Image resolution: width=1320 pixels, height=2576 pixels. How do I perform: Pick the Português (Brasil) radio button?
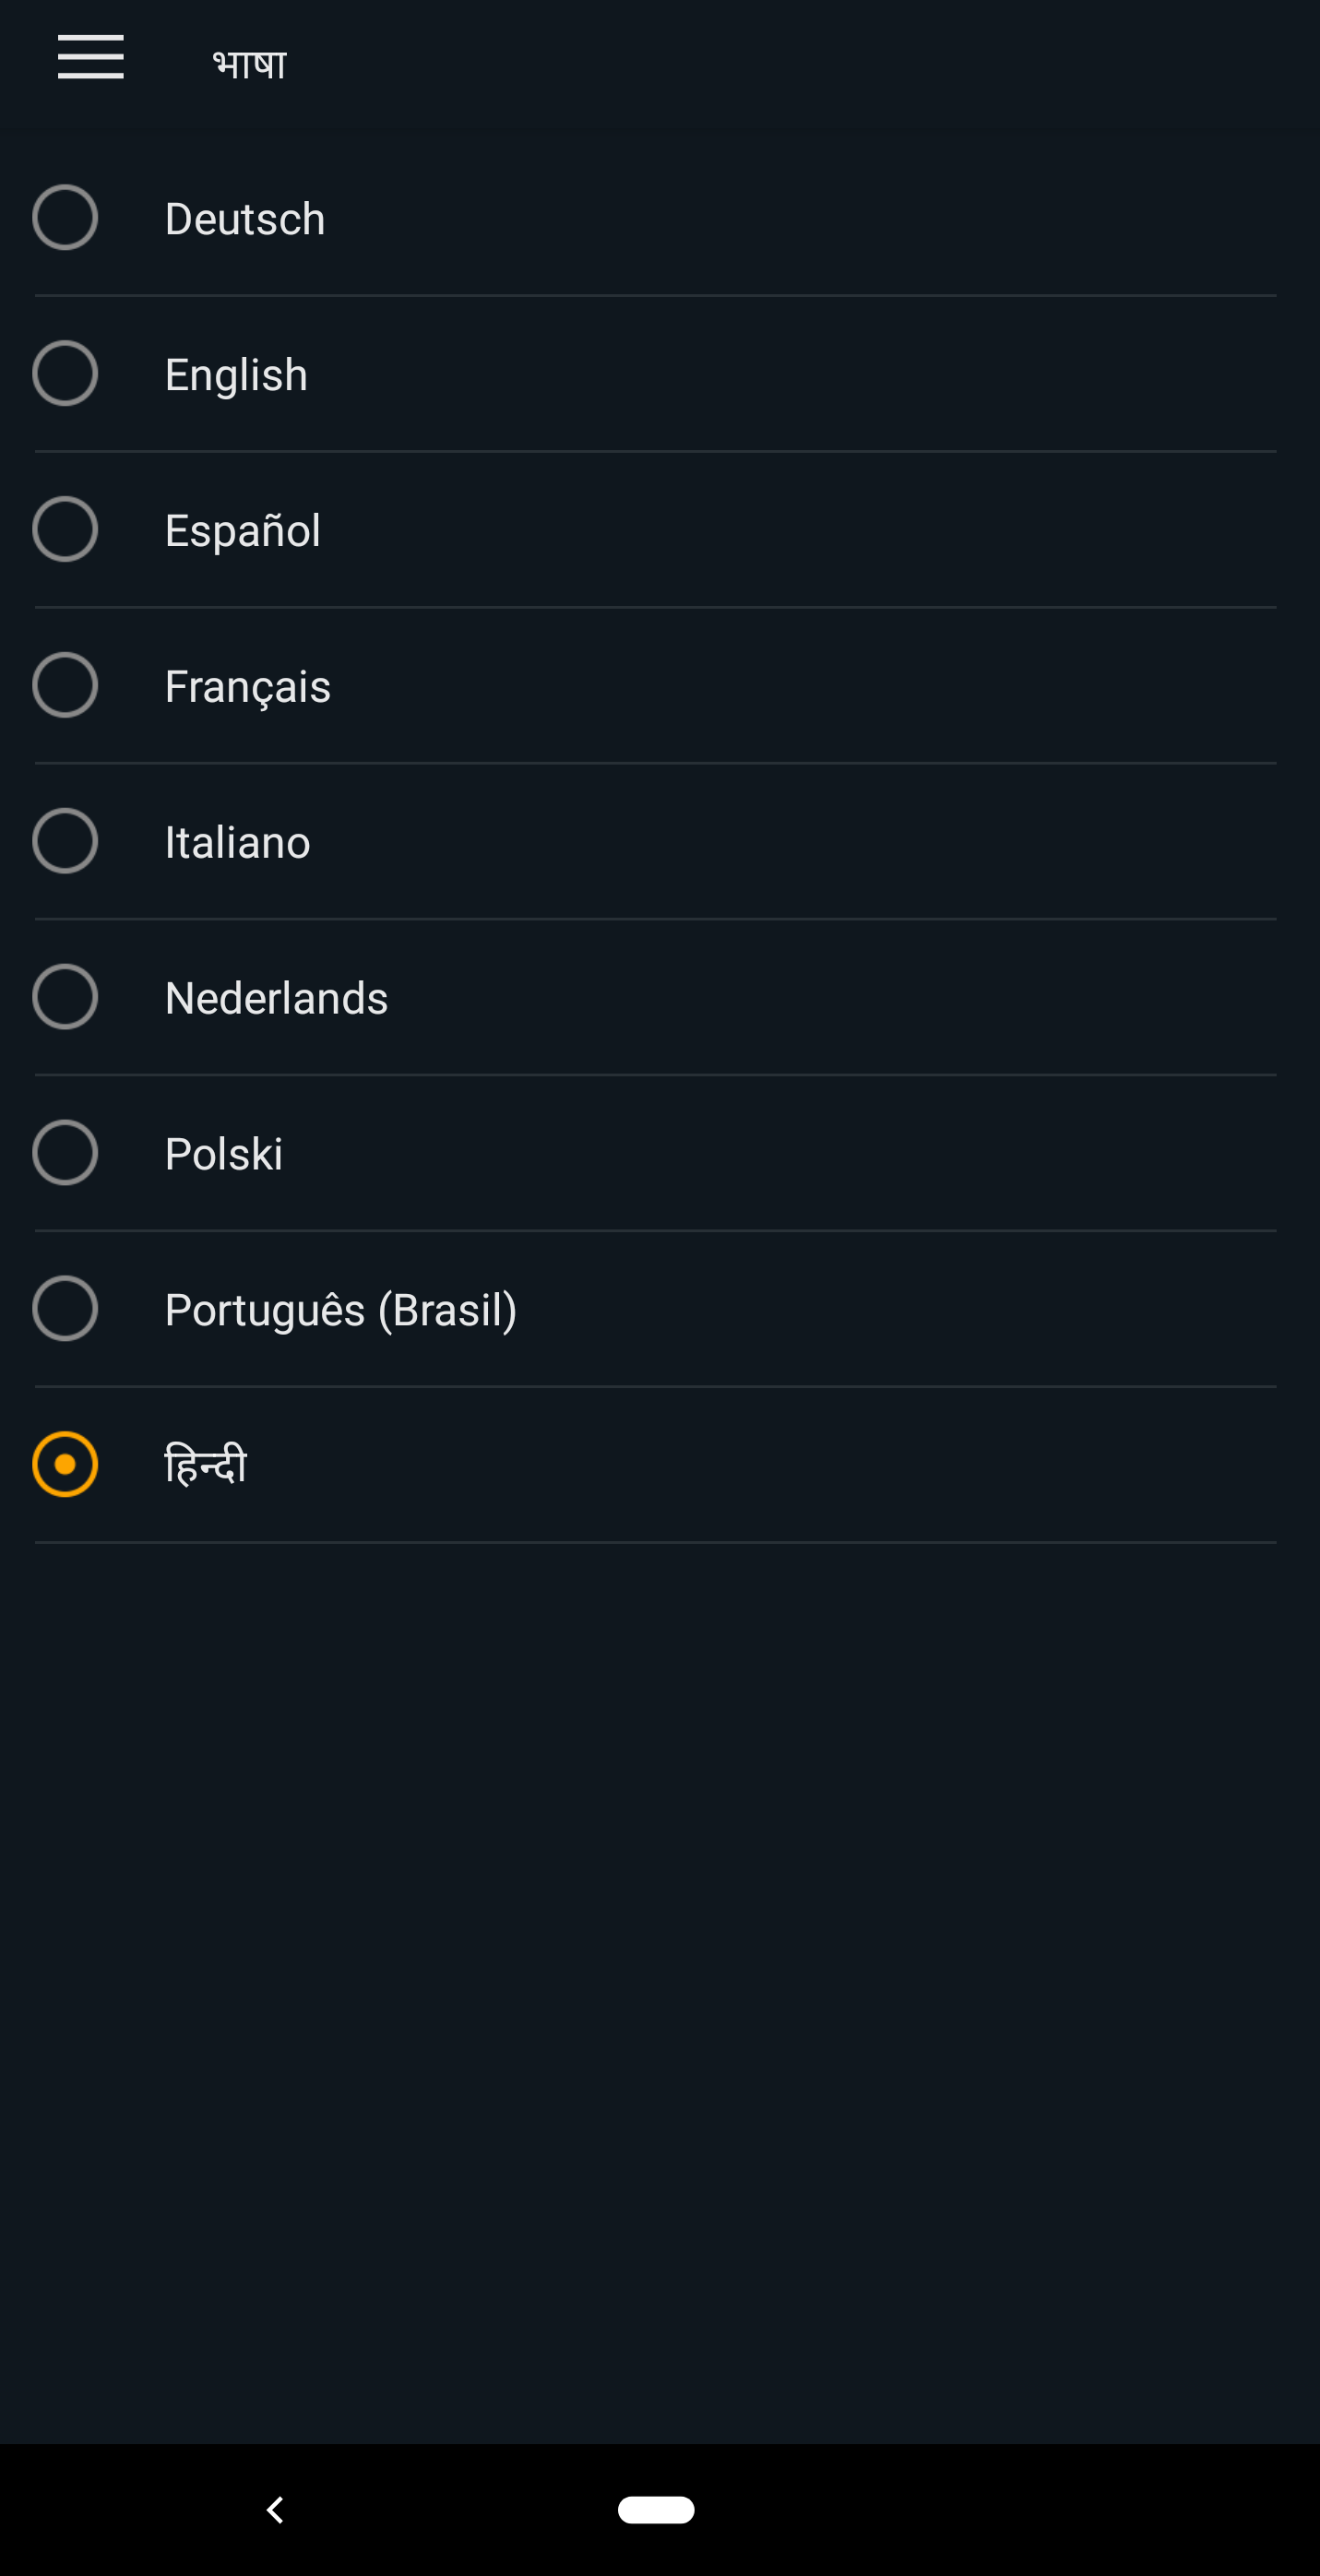coord(65,1309)
